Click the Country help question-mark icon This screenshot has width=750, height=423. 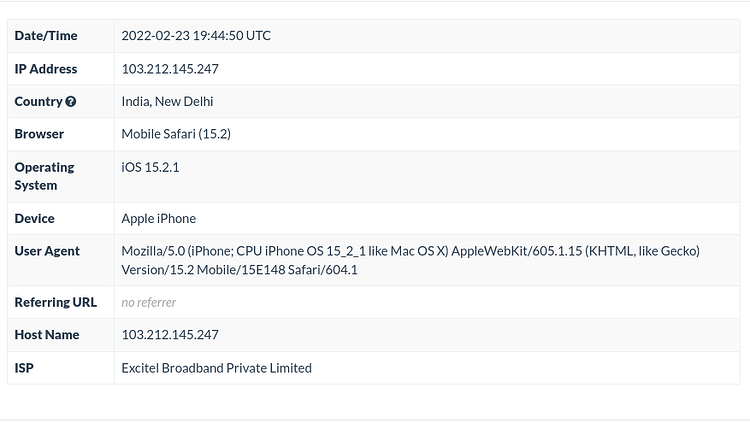(71, 101)
